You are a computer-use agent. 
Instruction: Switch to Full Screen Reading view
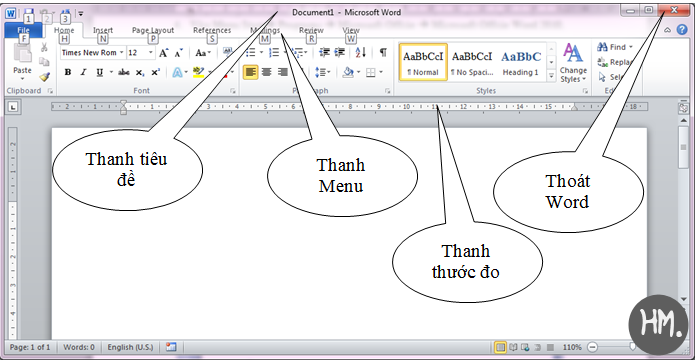(513, 347)
